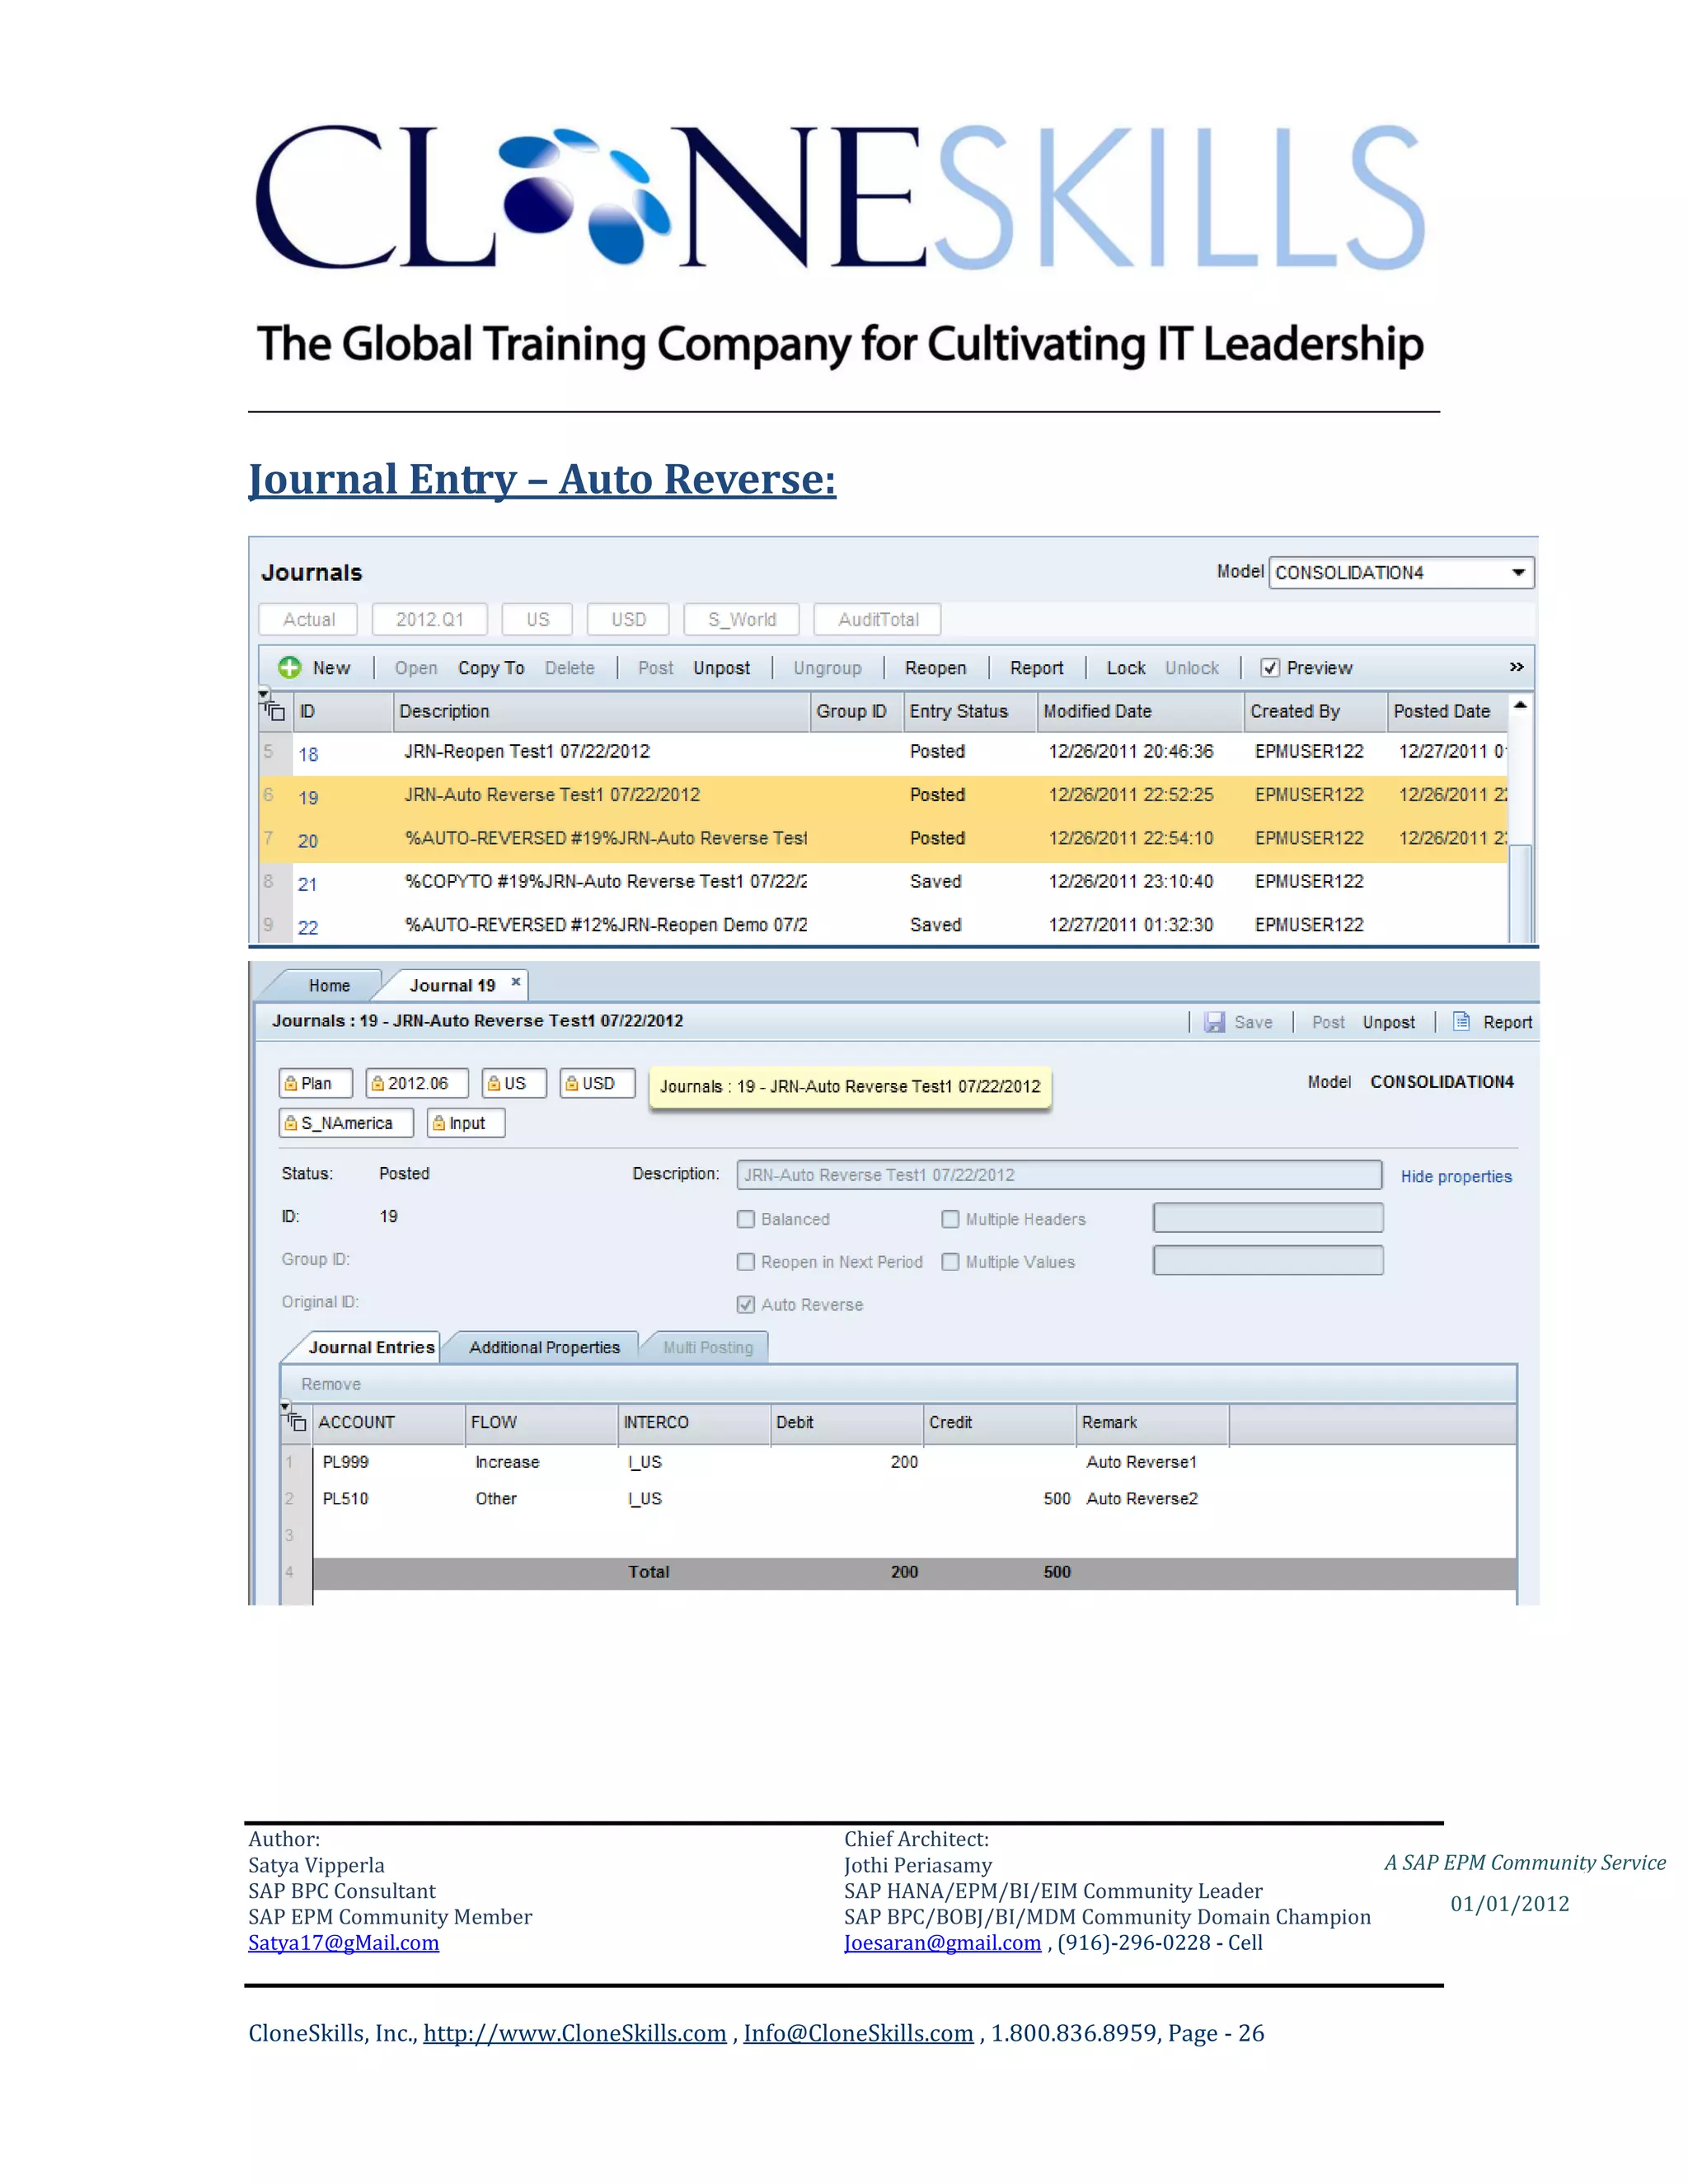Click the Unlock toolbar button

pos(1192,668)
